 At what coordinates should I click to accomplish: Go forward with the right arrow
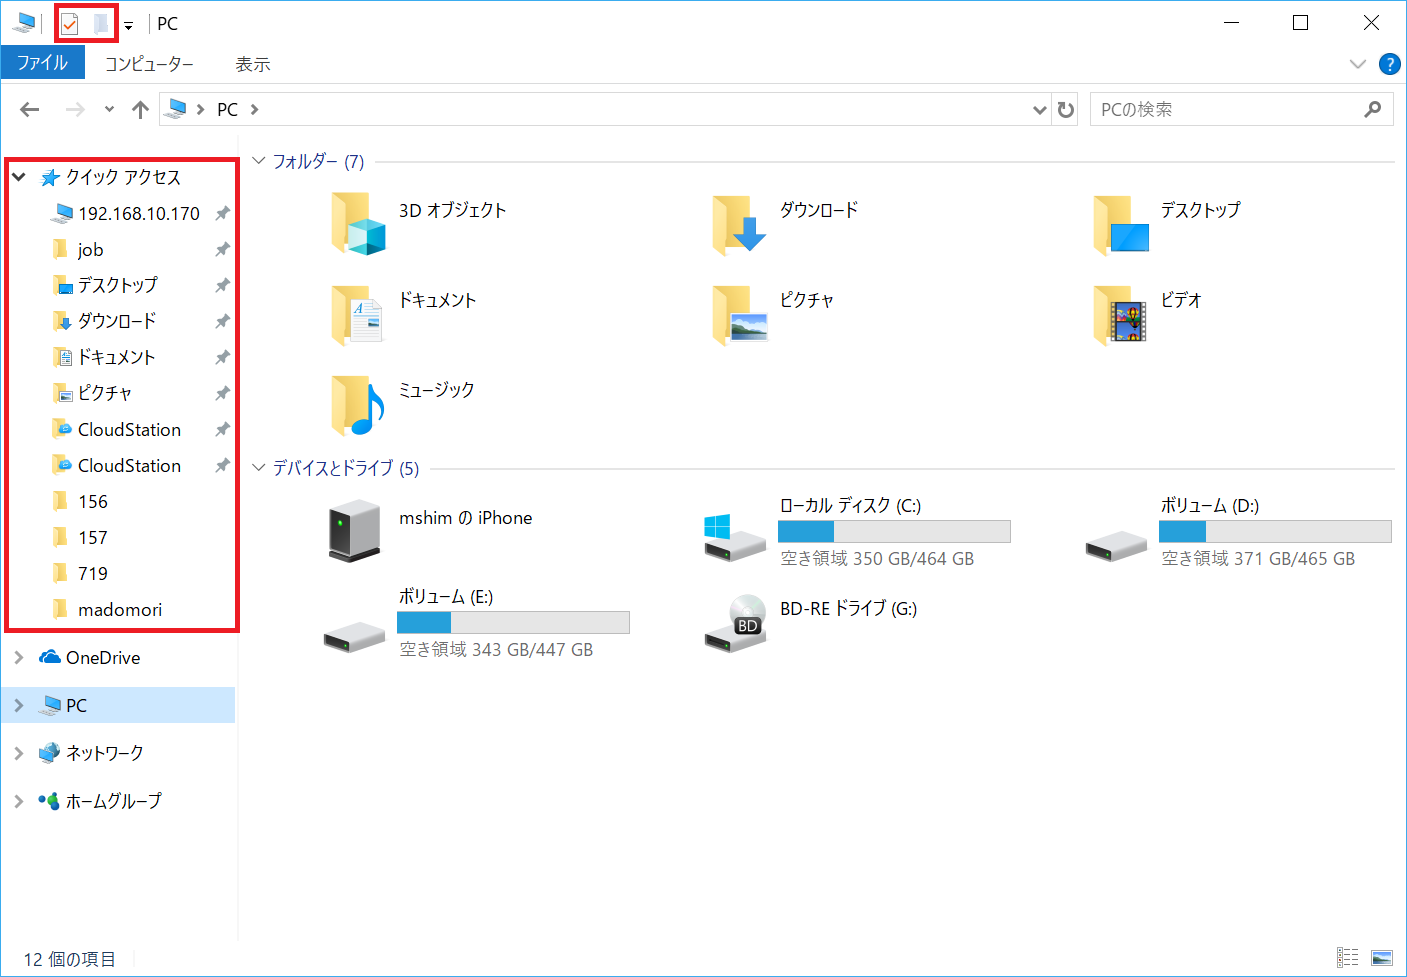(x=75, y=109)
